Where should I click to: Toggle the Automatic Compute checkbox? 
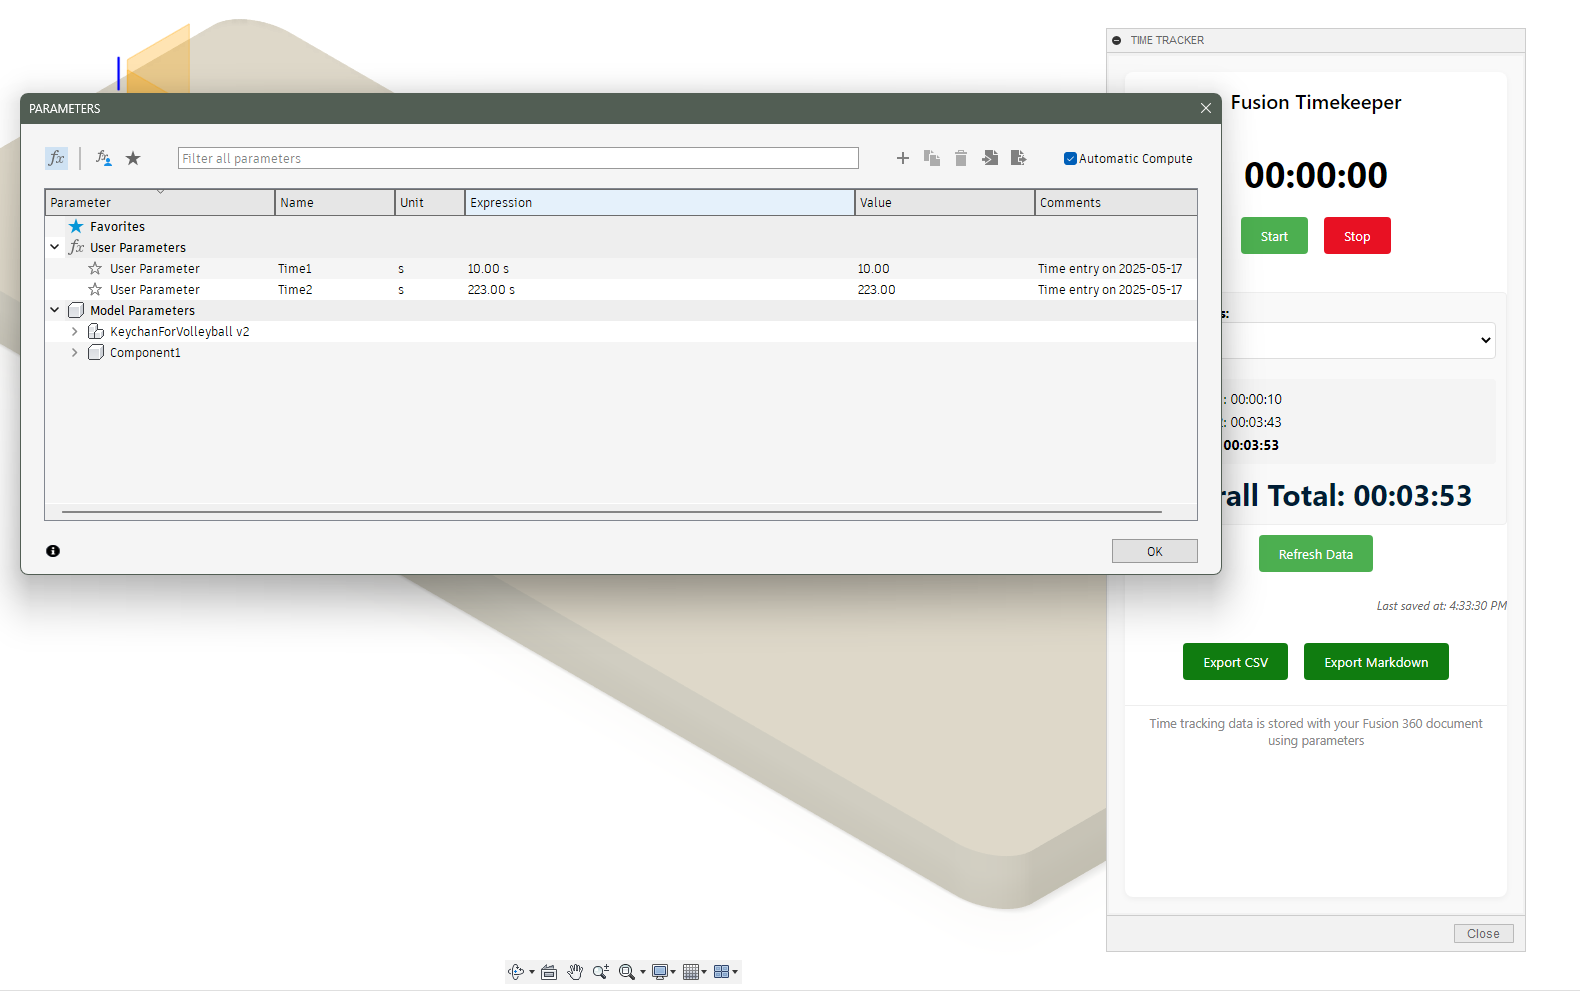[1070, 158]
